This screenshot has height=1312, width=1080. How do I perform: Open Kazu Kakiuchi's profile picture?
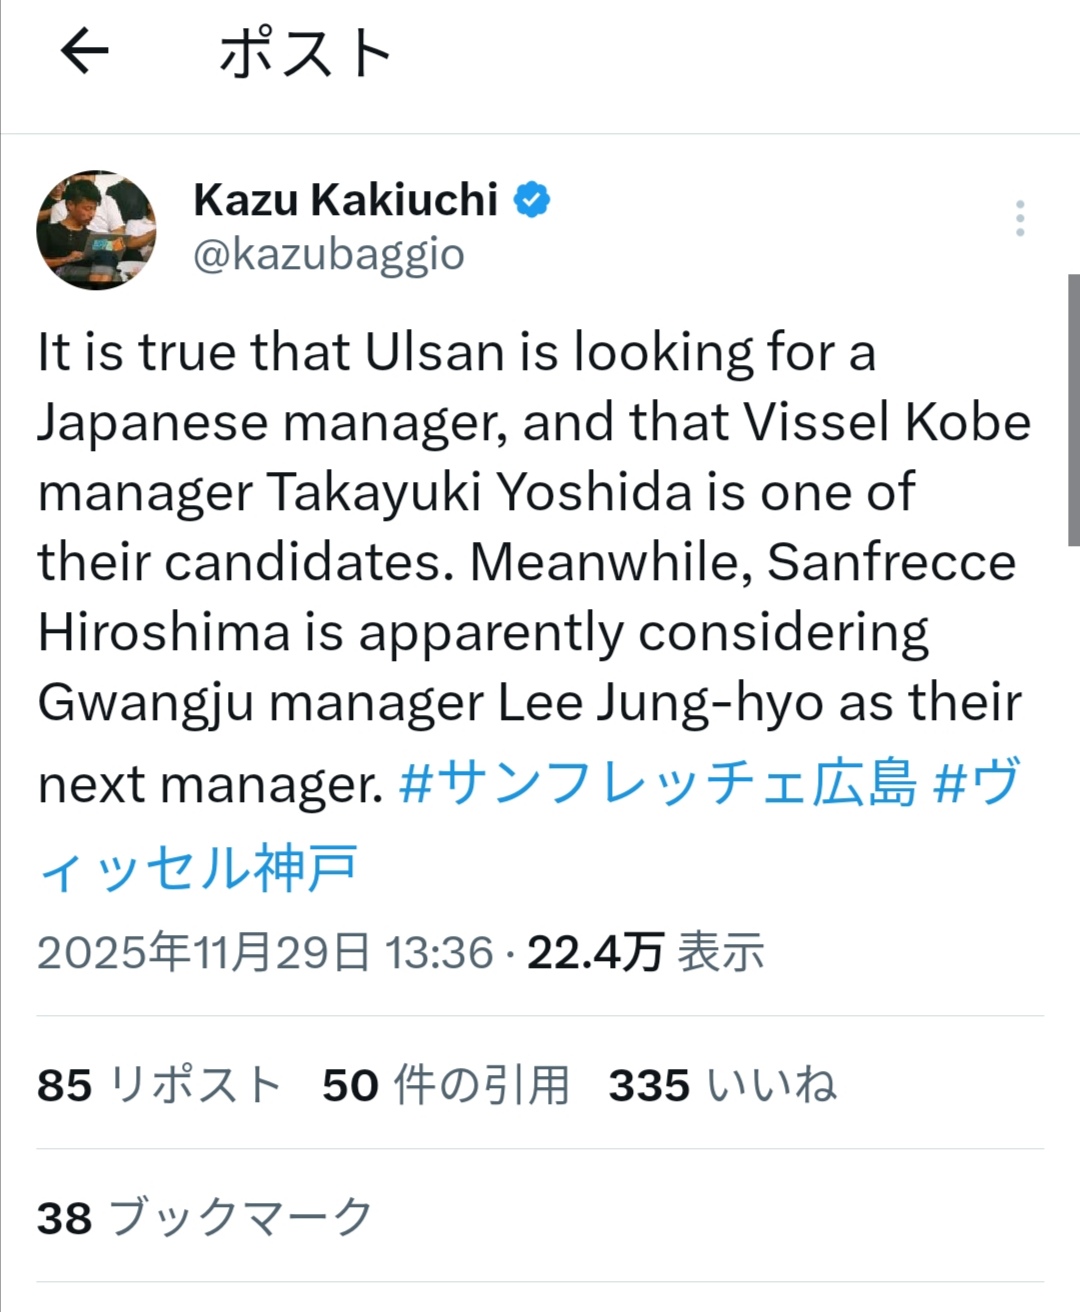(96, 230)
